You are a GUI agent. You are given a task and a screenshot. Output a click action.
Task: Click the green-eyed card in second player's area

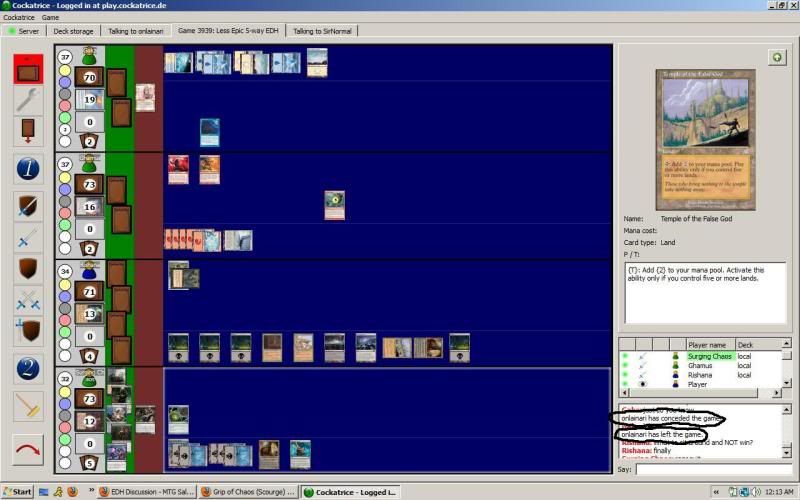[x=335, y=205]
